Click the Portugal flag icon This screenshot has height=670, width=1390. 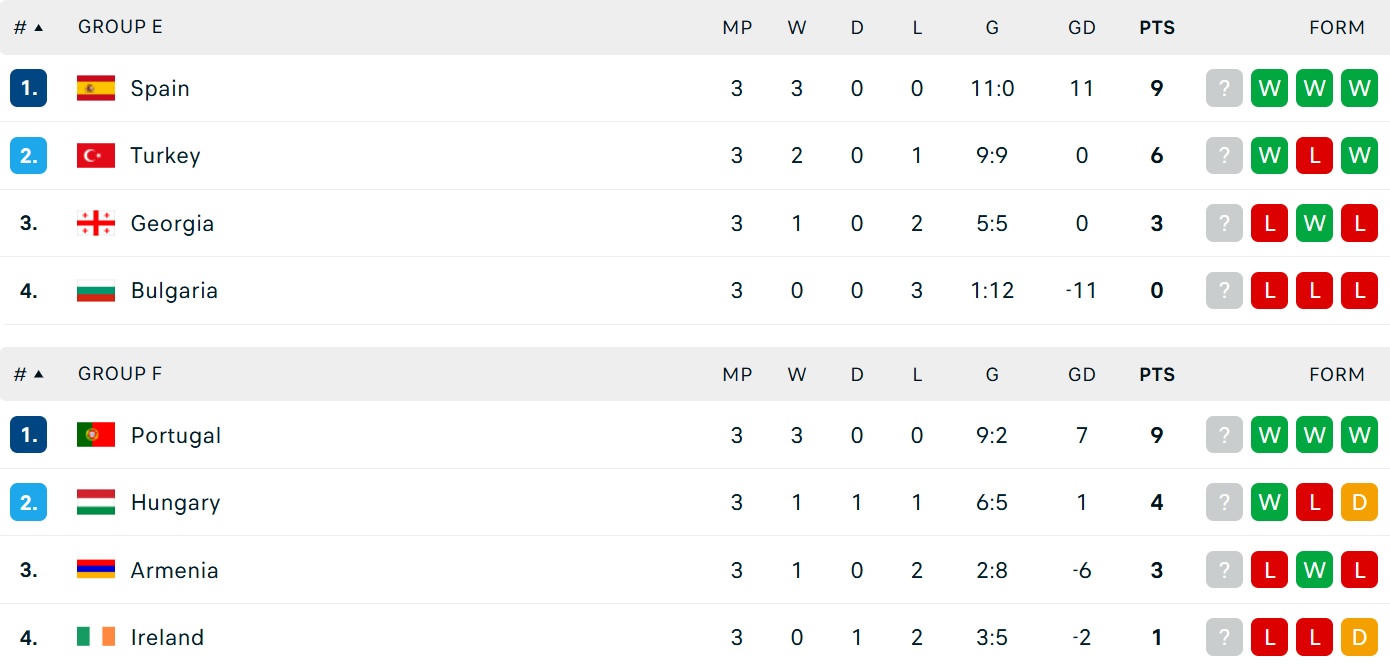96,435
